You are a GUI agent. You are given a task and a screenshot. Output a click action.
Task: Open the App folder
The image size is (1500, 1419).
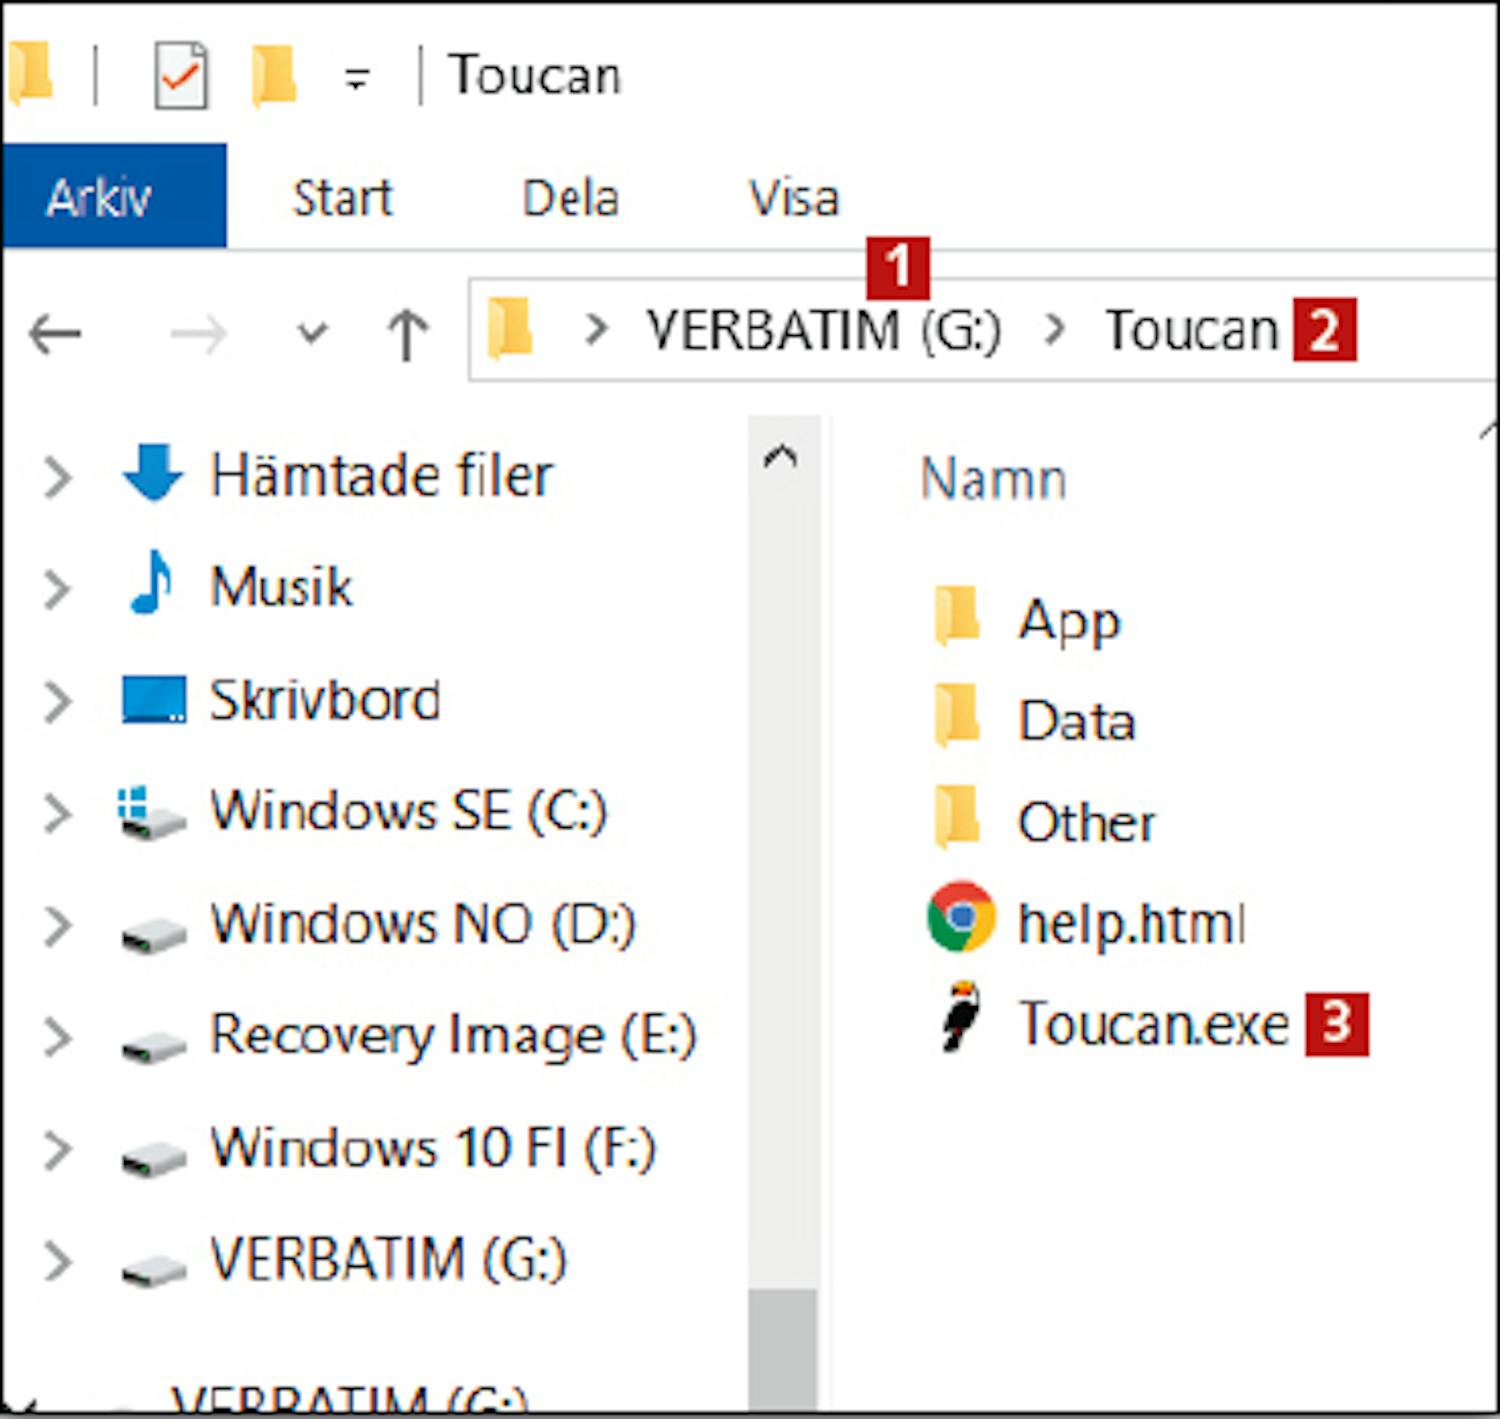pos(1067,620)
